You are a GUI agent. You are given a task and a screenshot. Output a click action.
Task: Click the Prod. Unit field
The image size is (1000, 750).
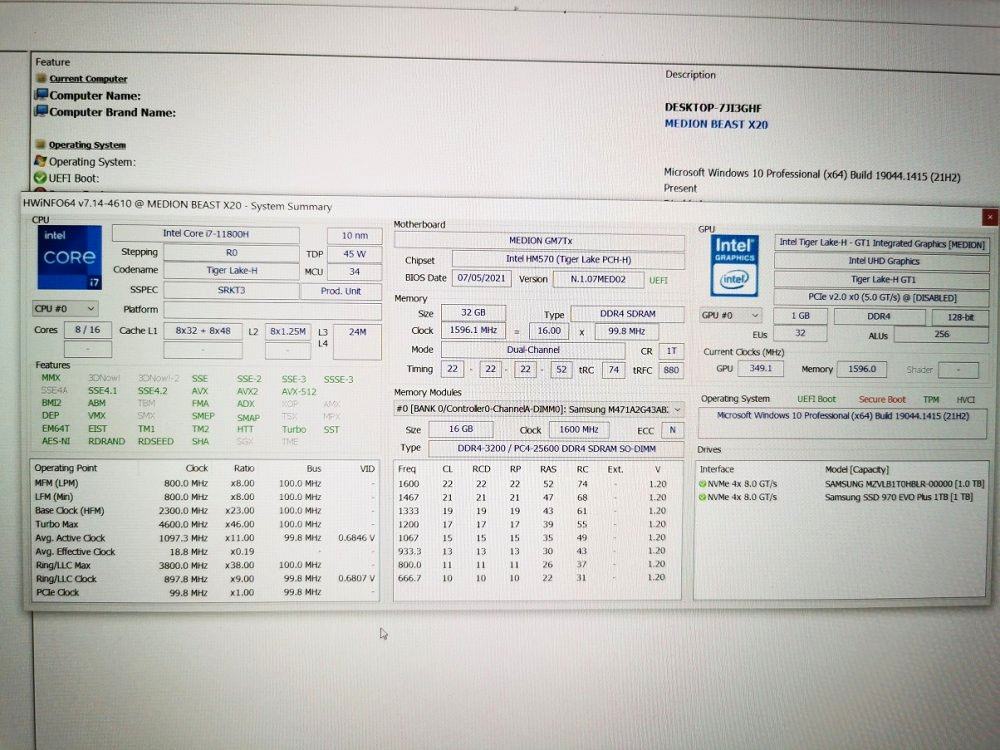click(x=341, y=291)
